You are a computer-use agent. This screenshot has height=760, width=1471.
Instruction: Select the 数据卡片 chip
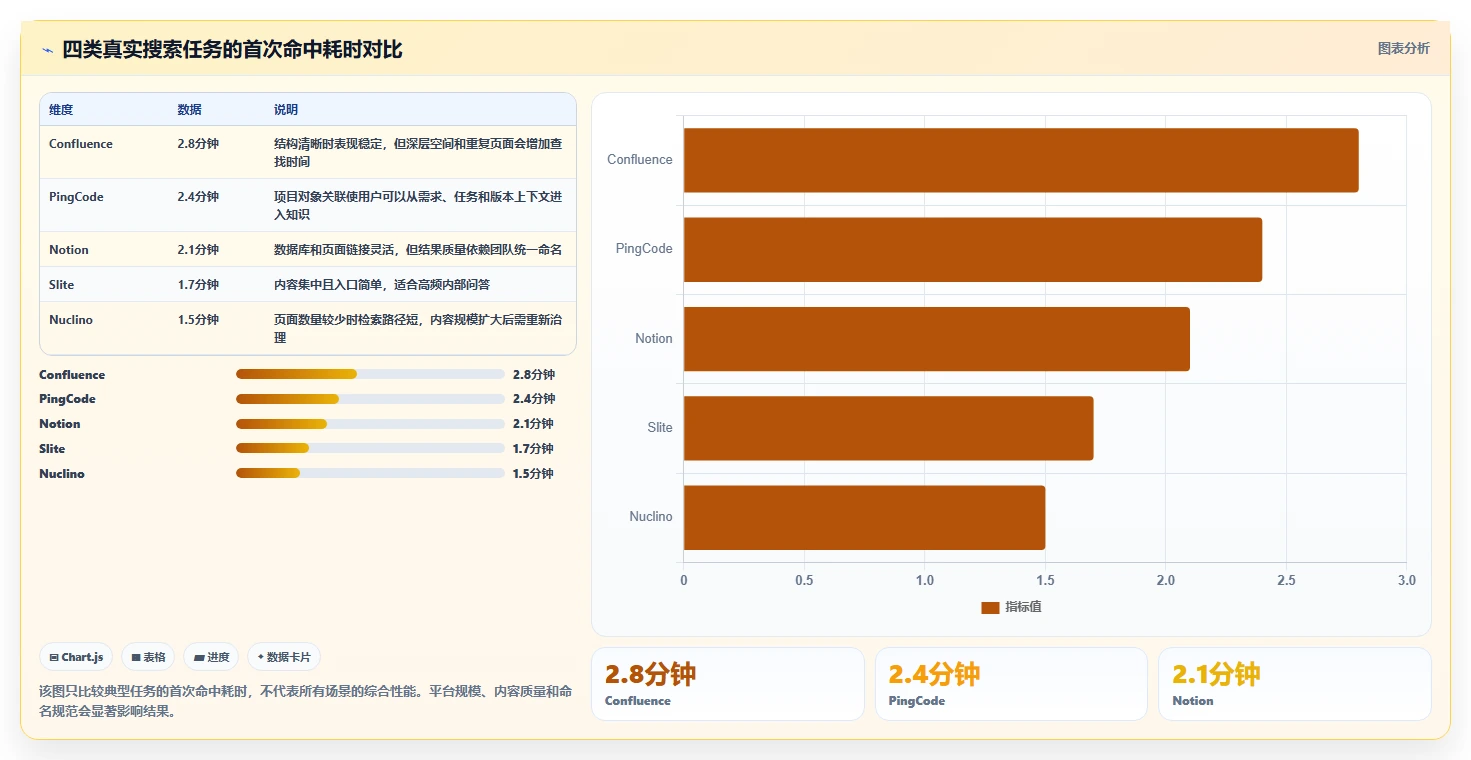[x=284, y=657]
